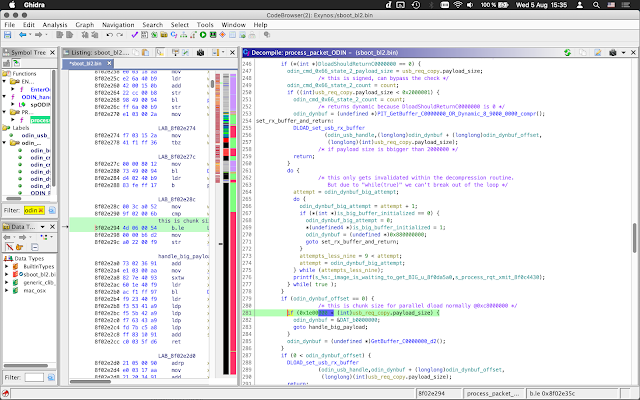Screen dimensions: 640x400
Task: Click the Listing vertical scrollbar thumb
Action: (x=212, y=84)
